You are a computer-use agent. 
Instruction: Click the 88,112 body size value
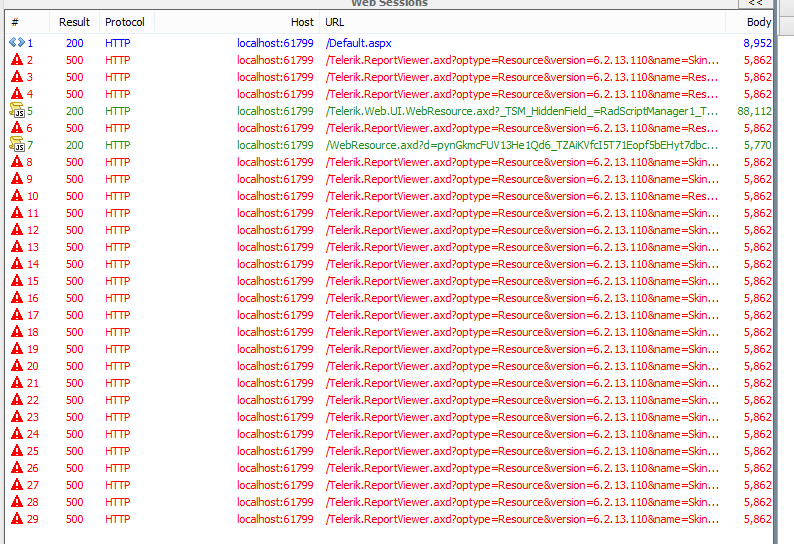[755, 111]
